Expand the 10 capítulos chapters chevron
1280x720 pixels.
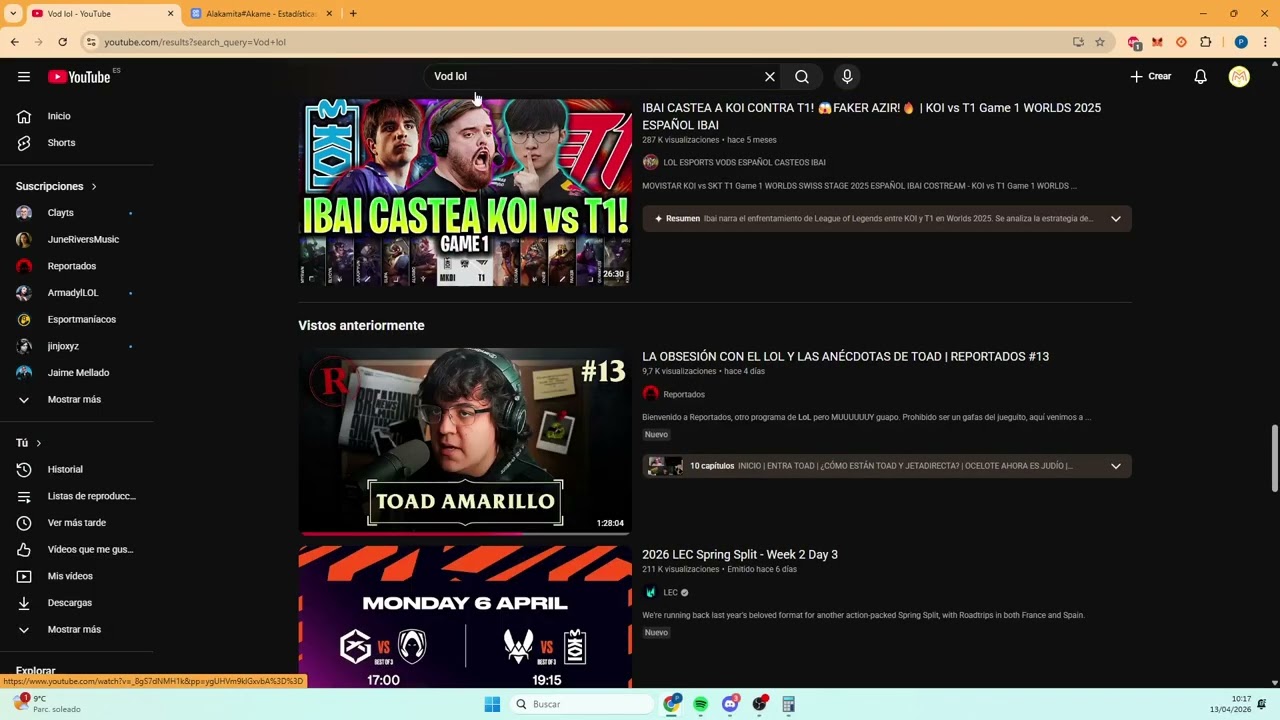click(x=1116, y=466)
